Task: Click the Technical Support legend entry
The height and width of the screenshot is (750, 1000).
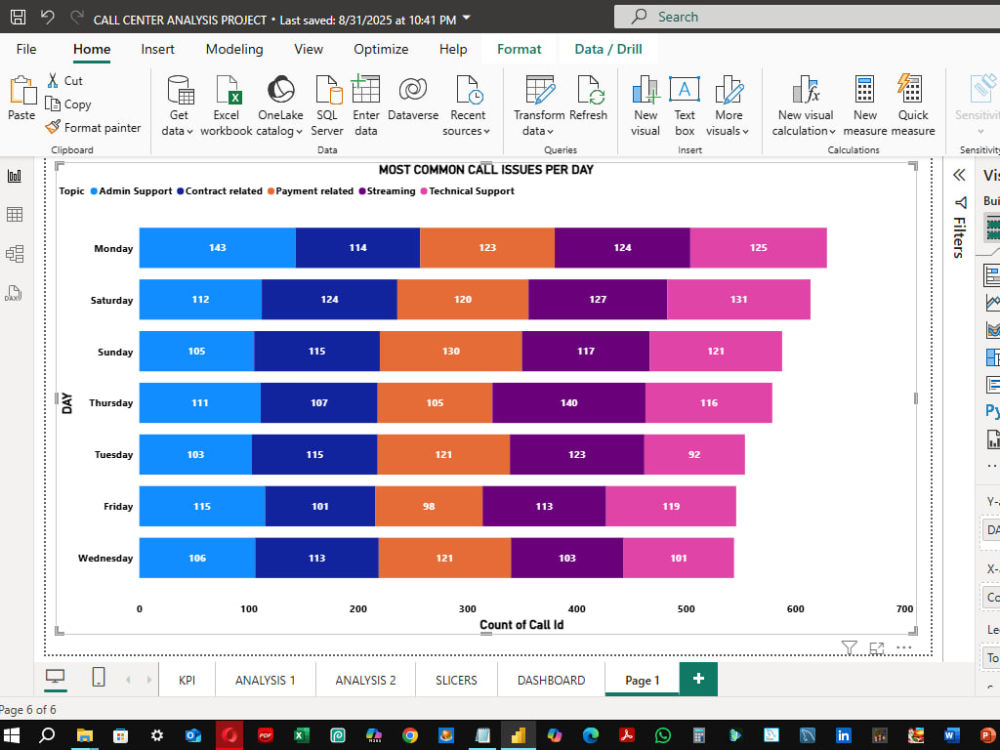Action: click(x=467, y=191)
